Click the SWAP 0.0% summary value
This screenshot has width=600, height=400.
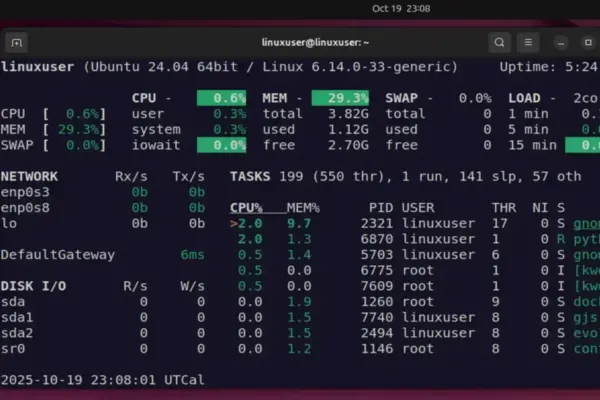coord(475,98)
